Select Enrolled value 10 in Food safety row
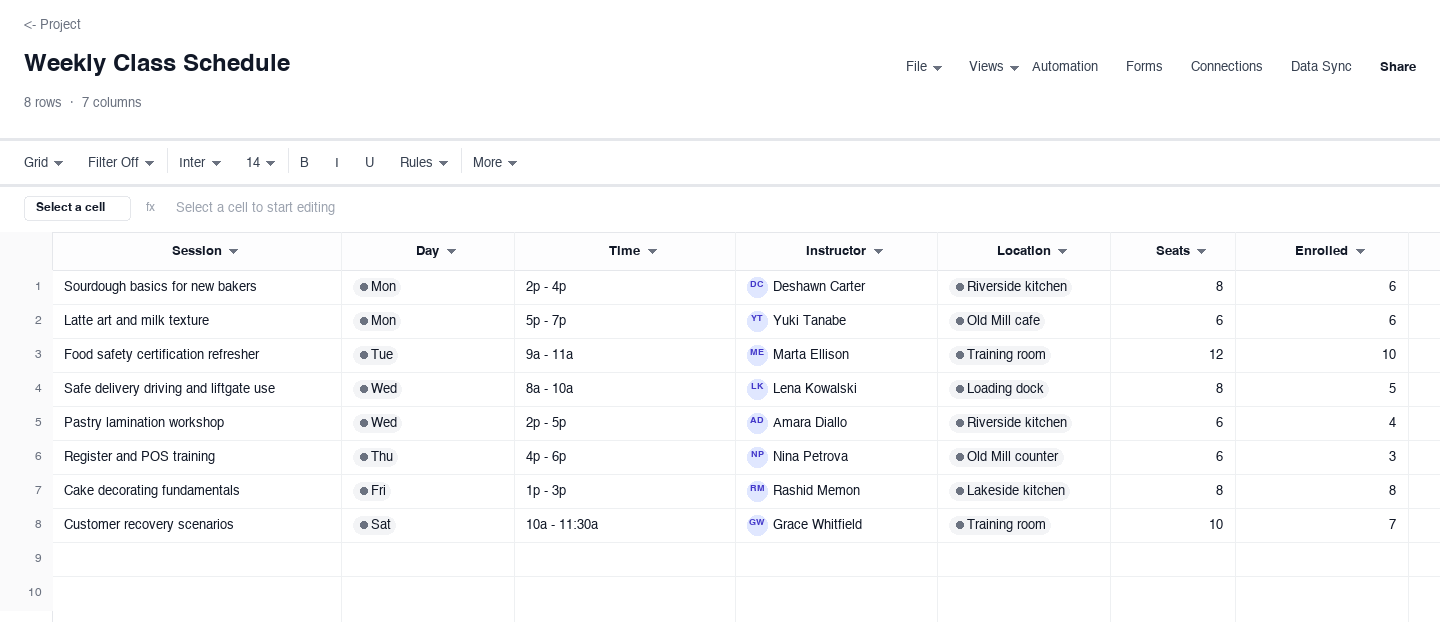This screenshot has height=622, width=1440. click(x=1322, y=355)
